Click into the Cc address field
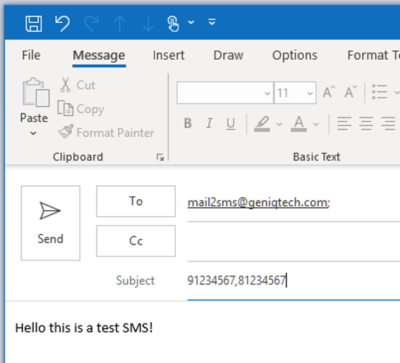 (293, 242)
